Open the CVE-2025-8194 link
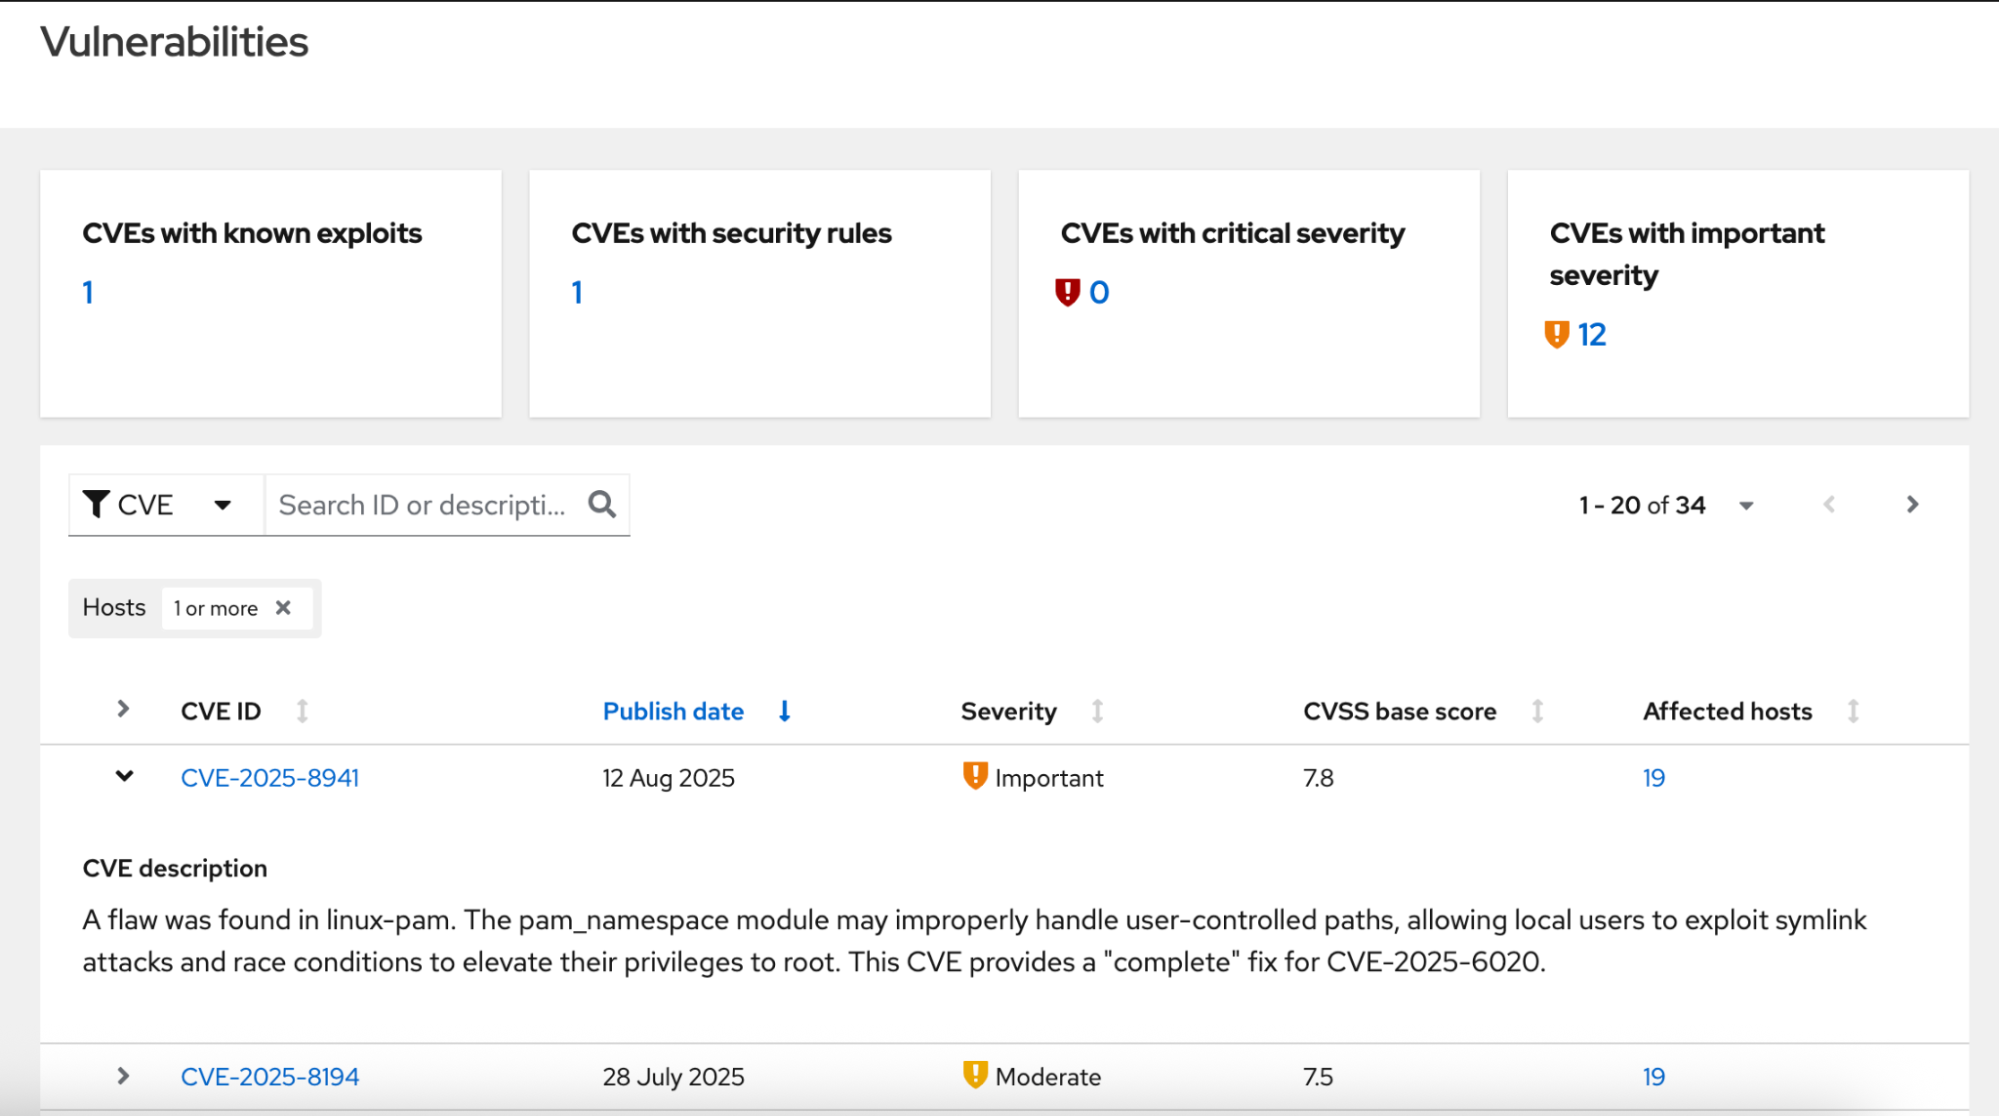The height and width of the screenshot is (1116, 1999). pyautogui.click(x=269, y=1077)
